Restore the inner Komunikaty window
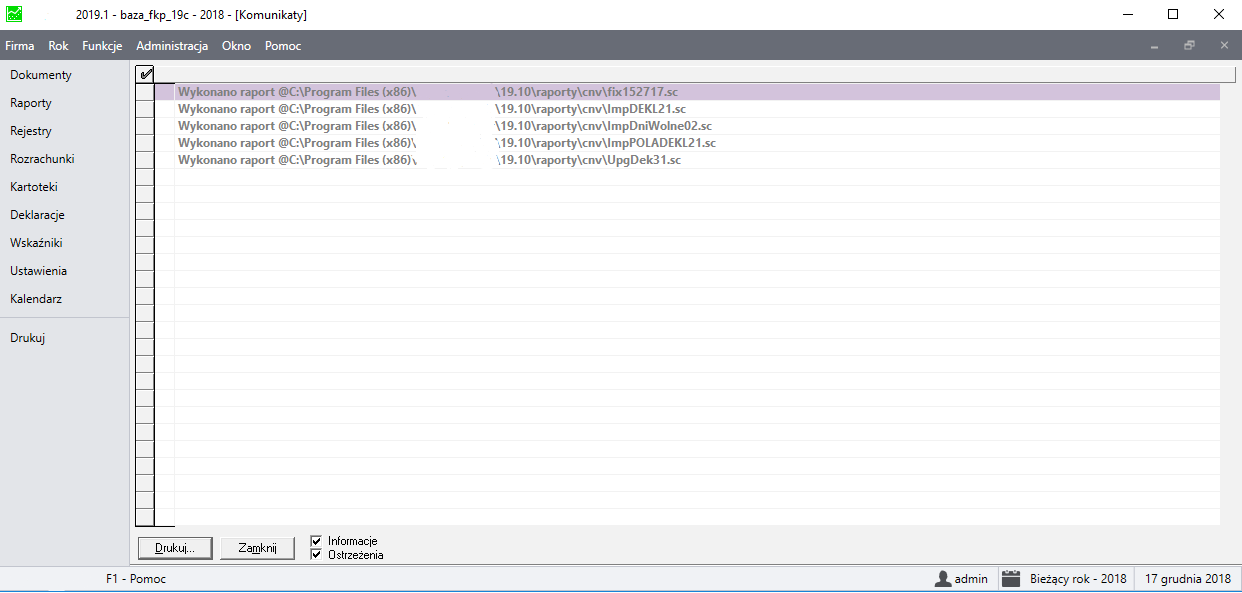The height and width of the screenshot is (593, 1242). tap(1189, 46)
